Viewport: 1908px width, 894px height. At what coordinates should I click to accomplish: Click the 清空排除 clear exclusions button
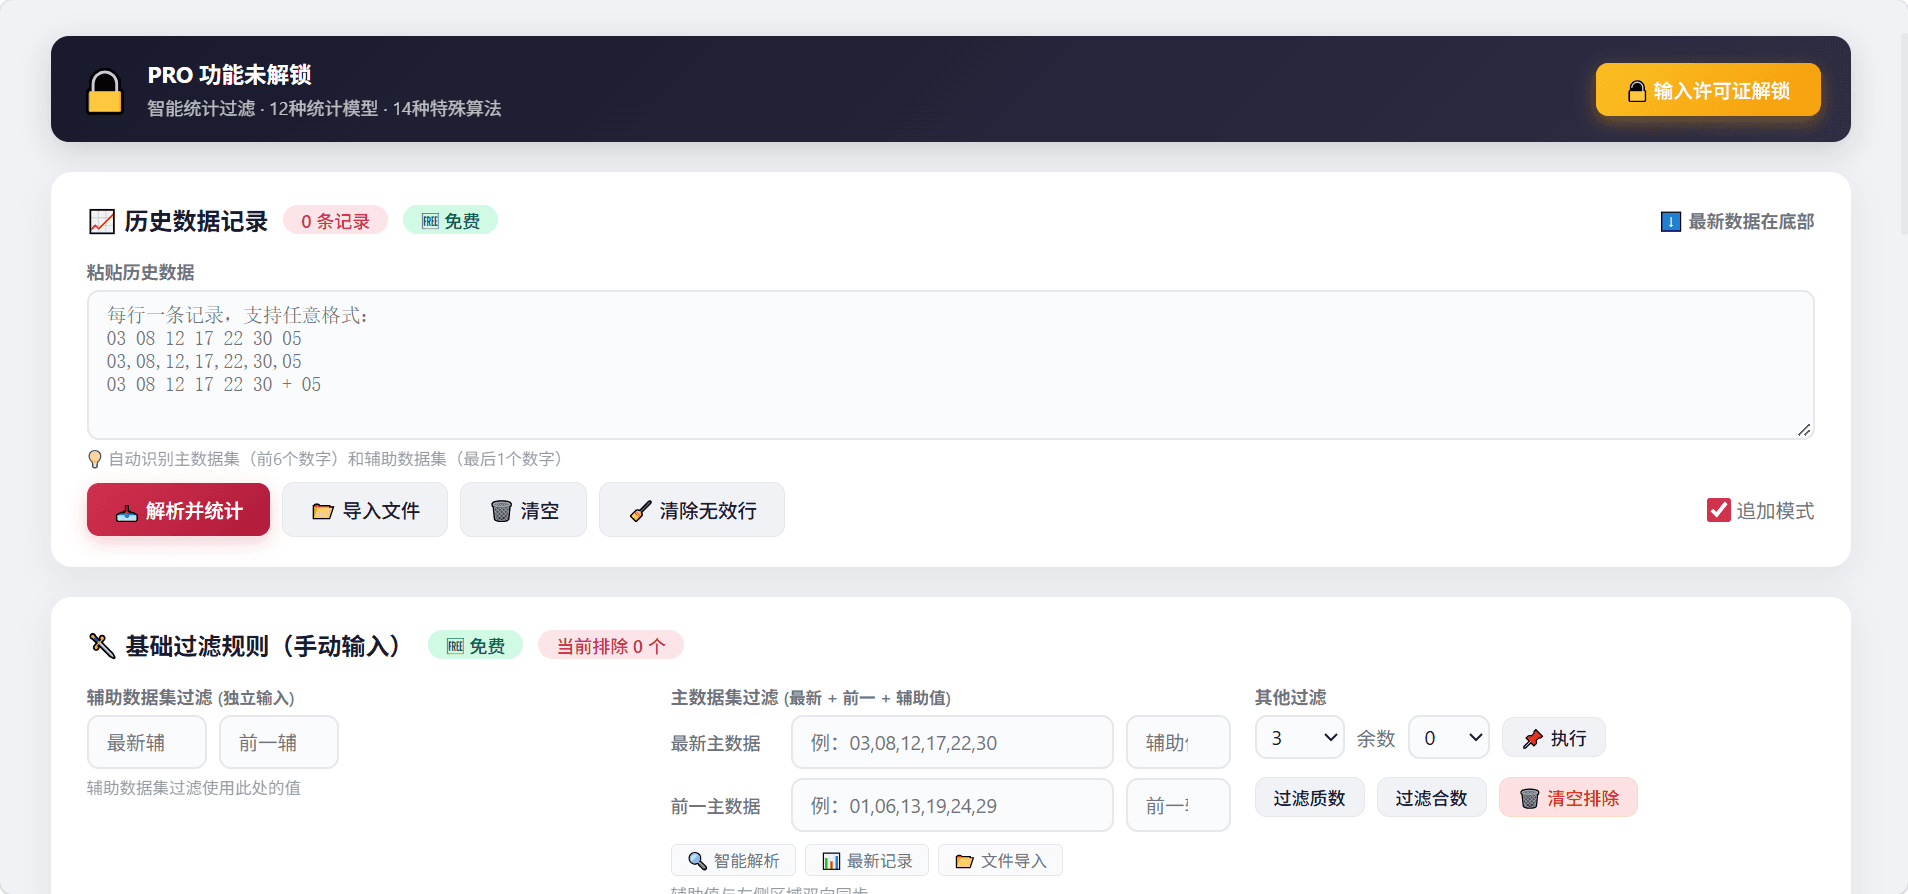point(1568,798)
